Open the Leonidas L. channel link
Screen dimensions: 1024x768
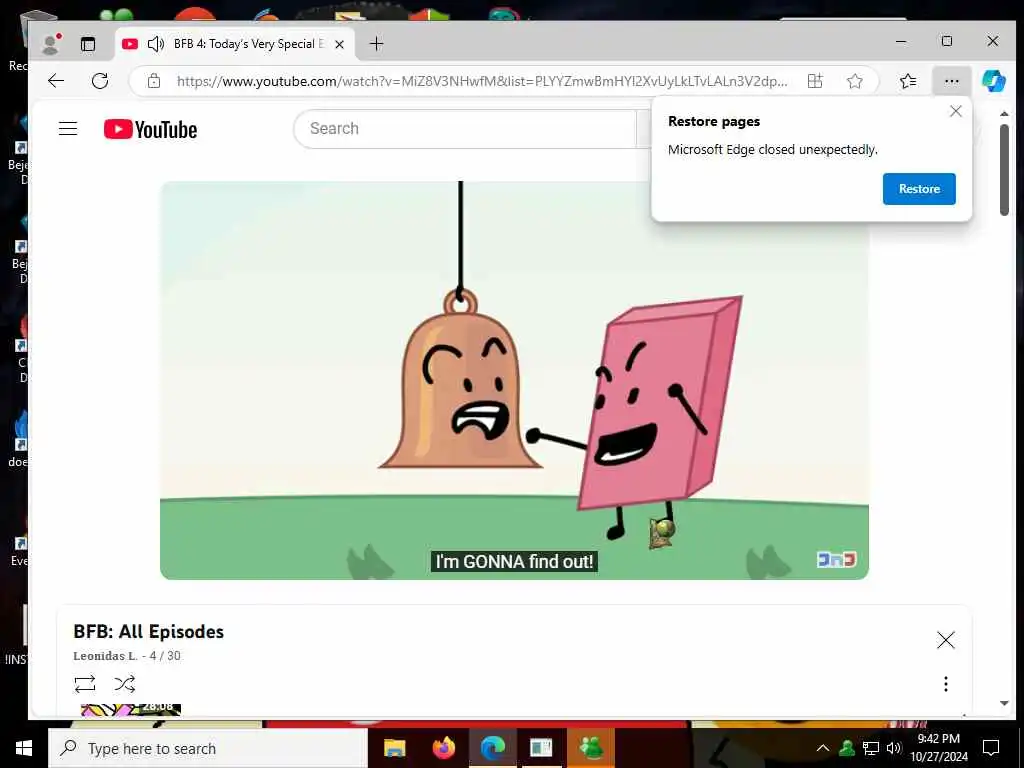click(105, 656)
